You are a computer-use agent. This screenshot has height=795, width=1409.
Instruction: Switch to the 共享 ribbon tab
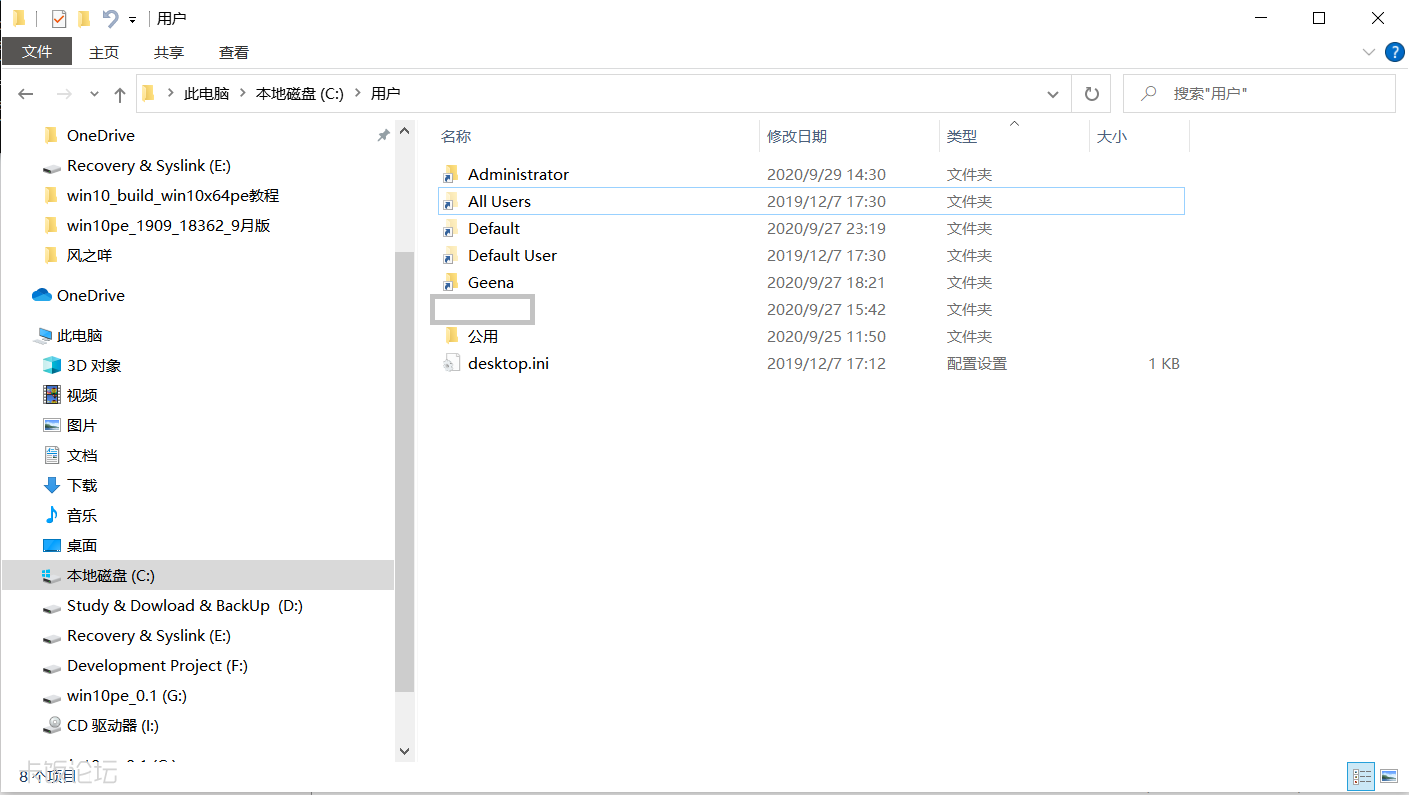pos(169,52)
